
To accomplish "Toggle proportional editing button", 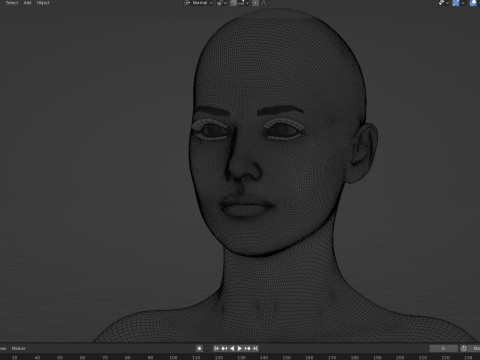I will click(x=255, y=3).
